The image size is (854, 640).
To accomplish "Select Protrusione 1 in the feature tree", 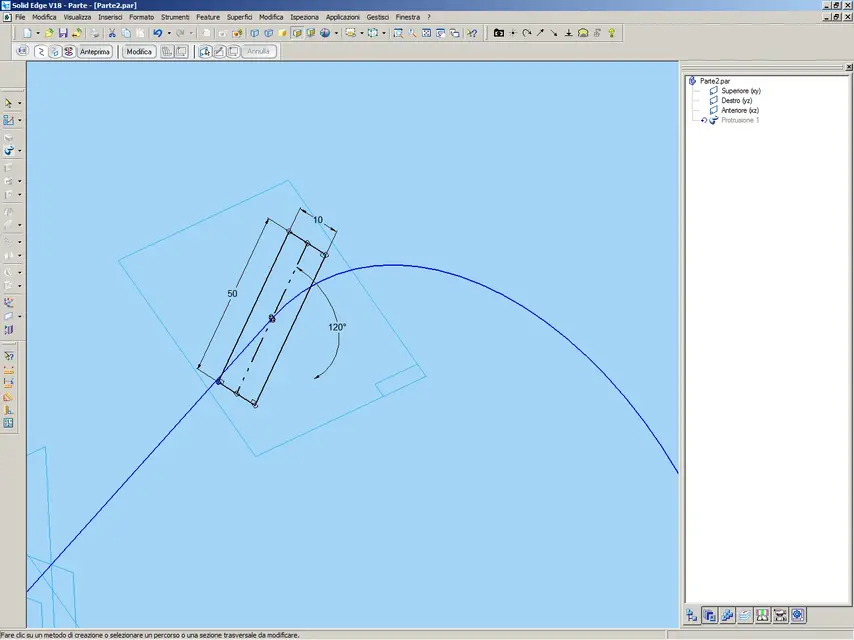I will pyautogui.click(x=740, y=120).
